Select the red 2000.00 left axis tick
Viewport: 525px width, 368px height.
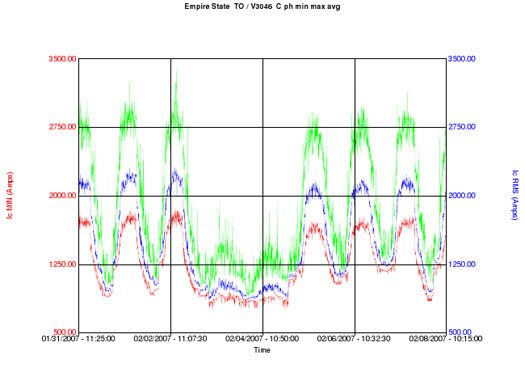pos(62,196)
